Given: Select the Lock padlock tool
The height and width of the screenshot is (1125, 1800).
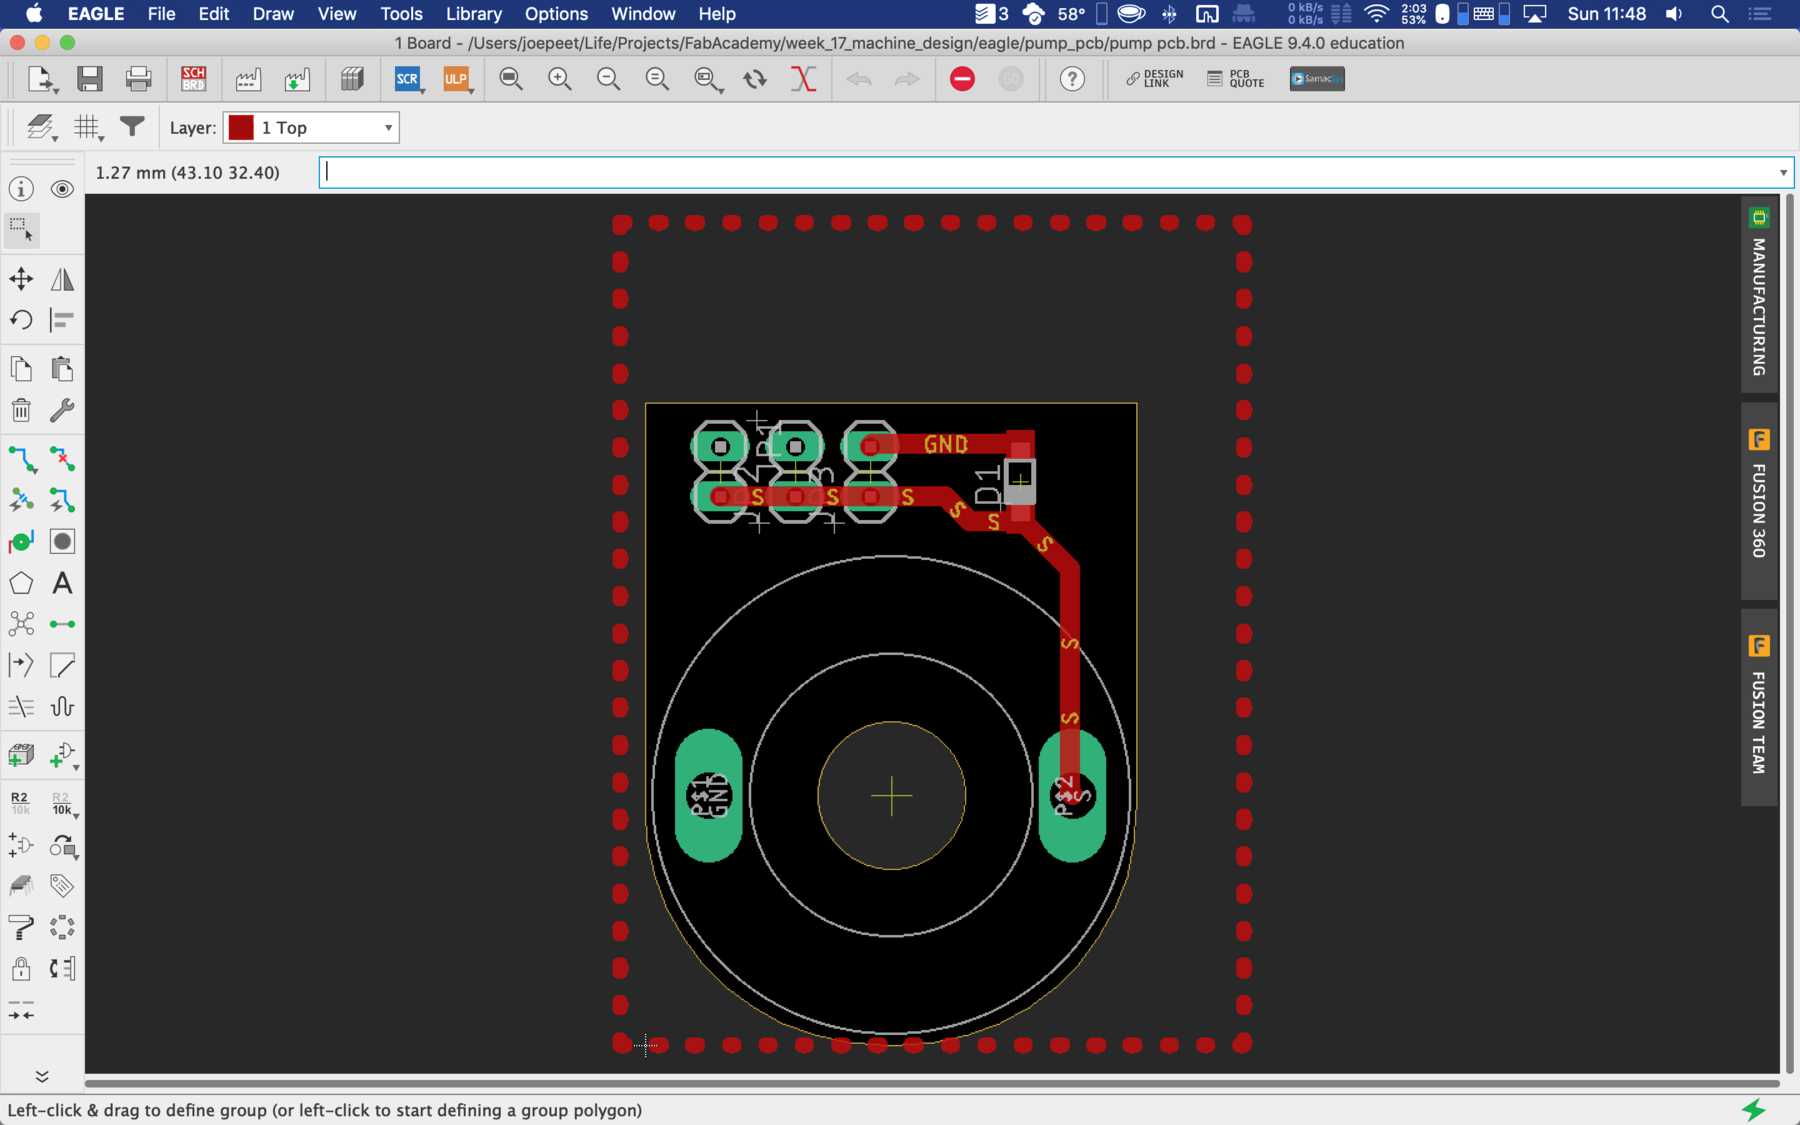Looking at the screenshot, I should click(x=21, y=968).
